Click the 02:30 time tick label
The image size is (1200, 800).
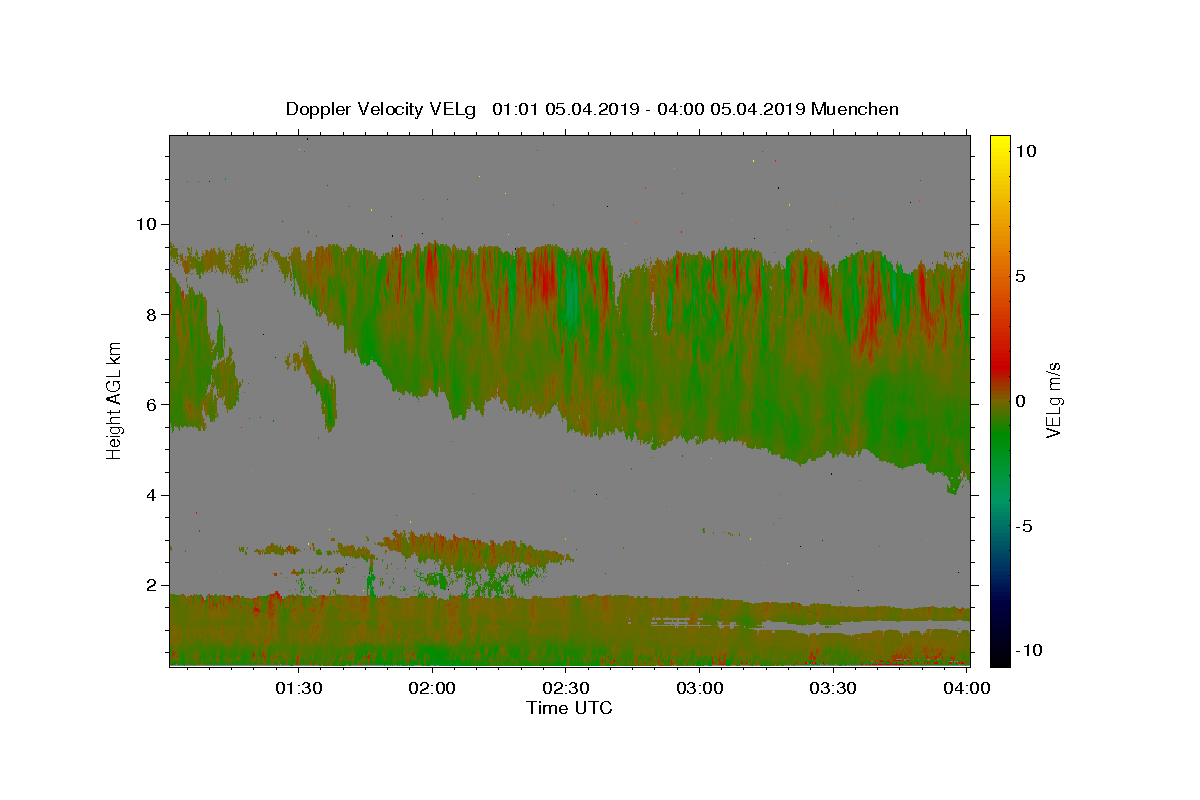[x=566, y=689]
